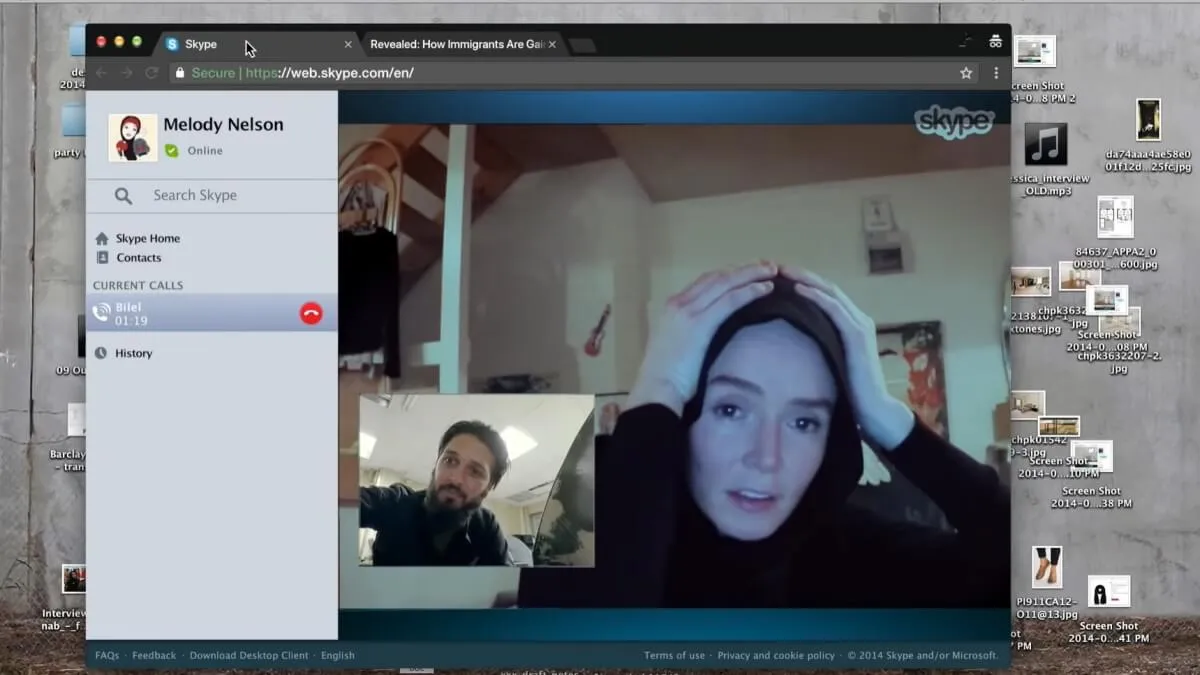This screenshot has height=675, width=1200.
Task: Open the Chrome three-dot menu
Action: pyautogui.click(x=996, y=73)
